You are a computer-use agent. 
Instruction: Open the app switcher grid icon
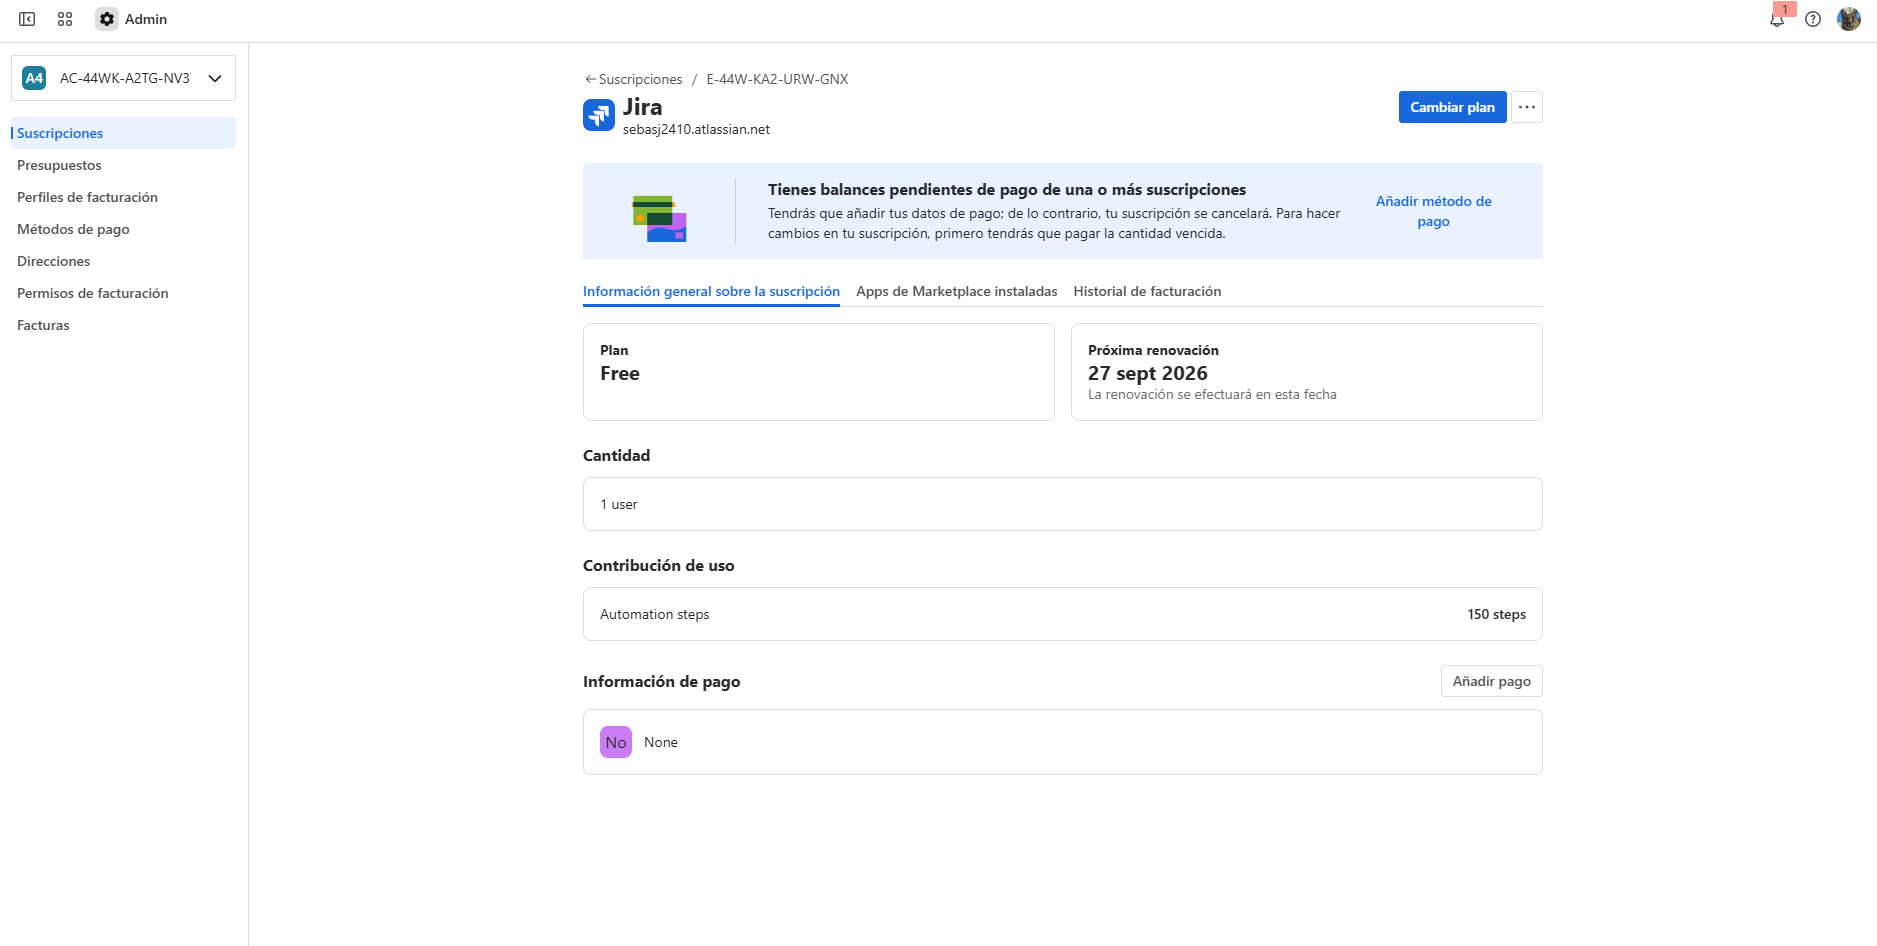tap(65, 19)
